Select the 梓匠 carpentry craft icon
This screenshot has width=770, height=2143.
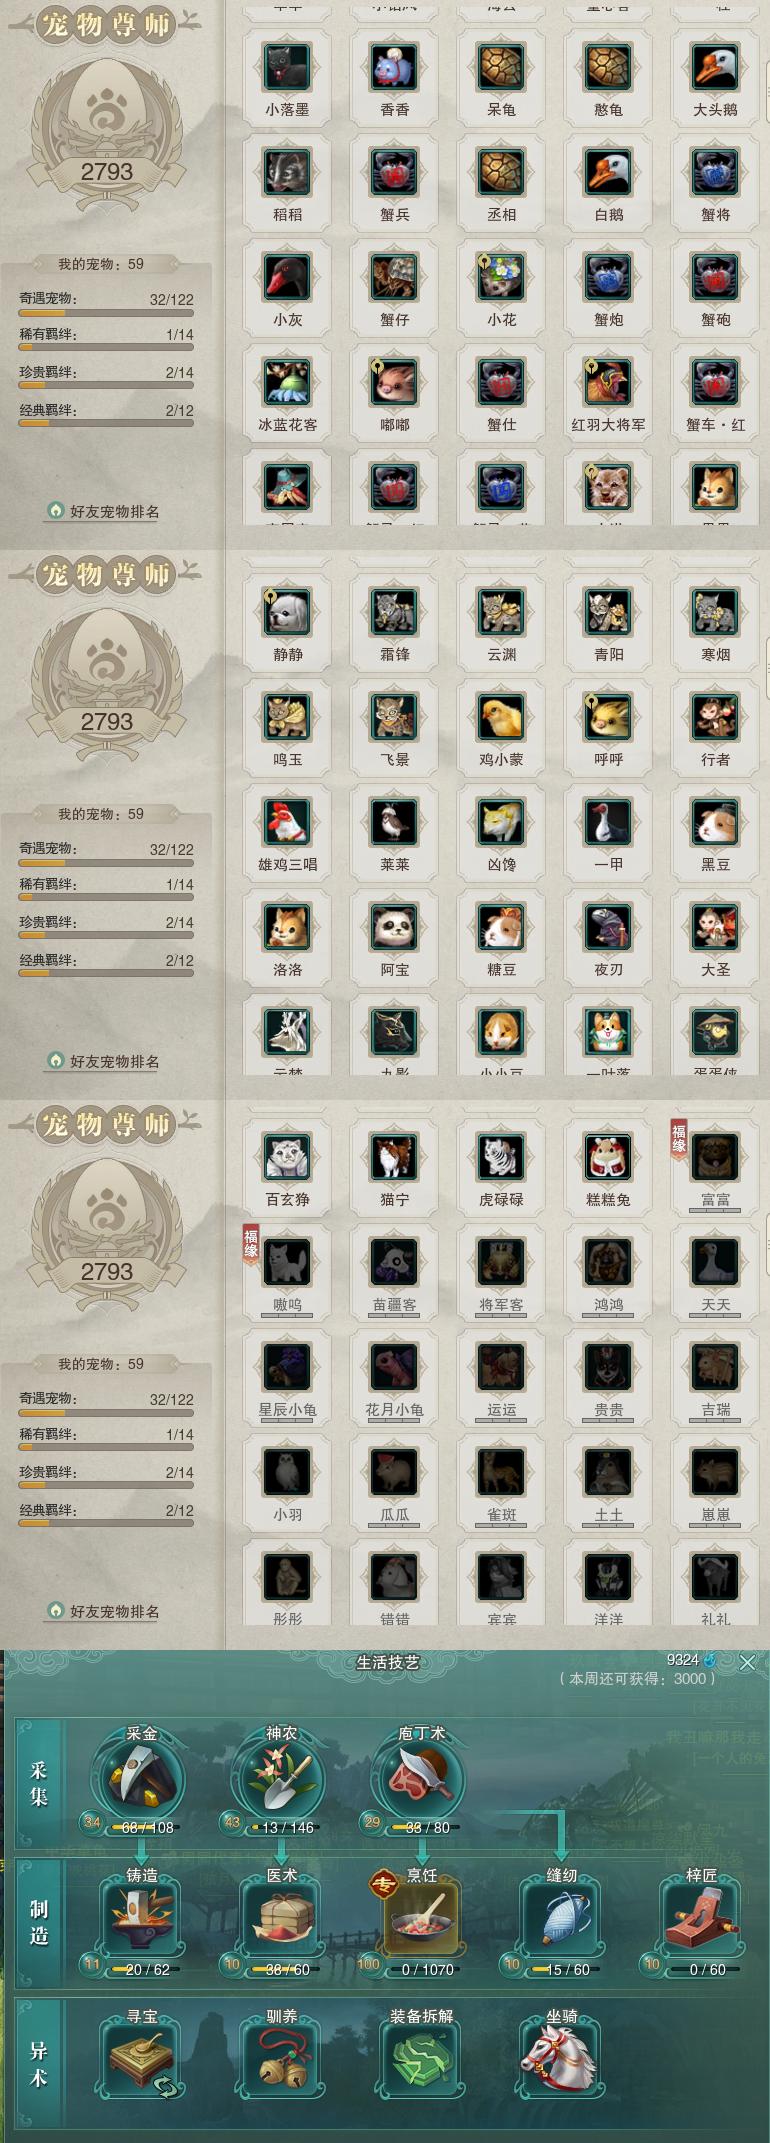[701, 1915]
